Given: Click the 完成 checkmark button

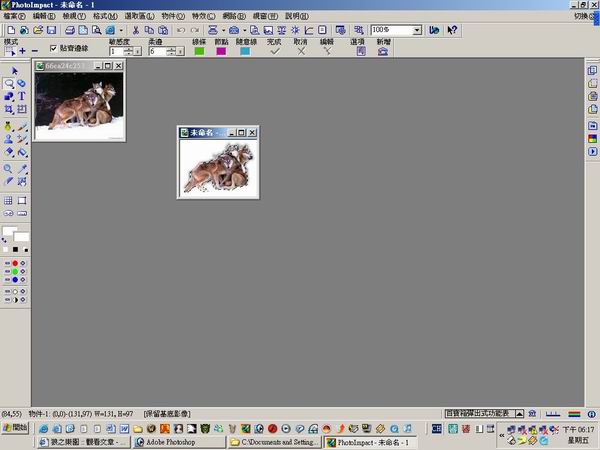Looking at the screenshot, I should (275, 51).
